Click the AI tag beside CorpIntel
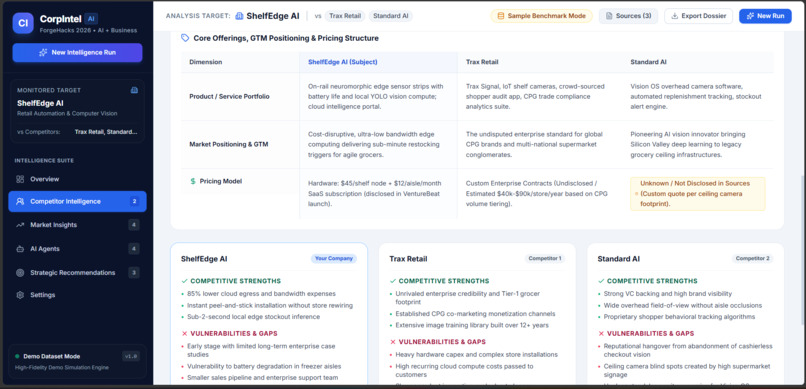This screenshot has height=389, width=806. 91,18
